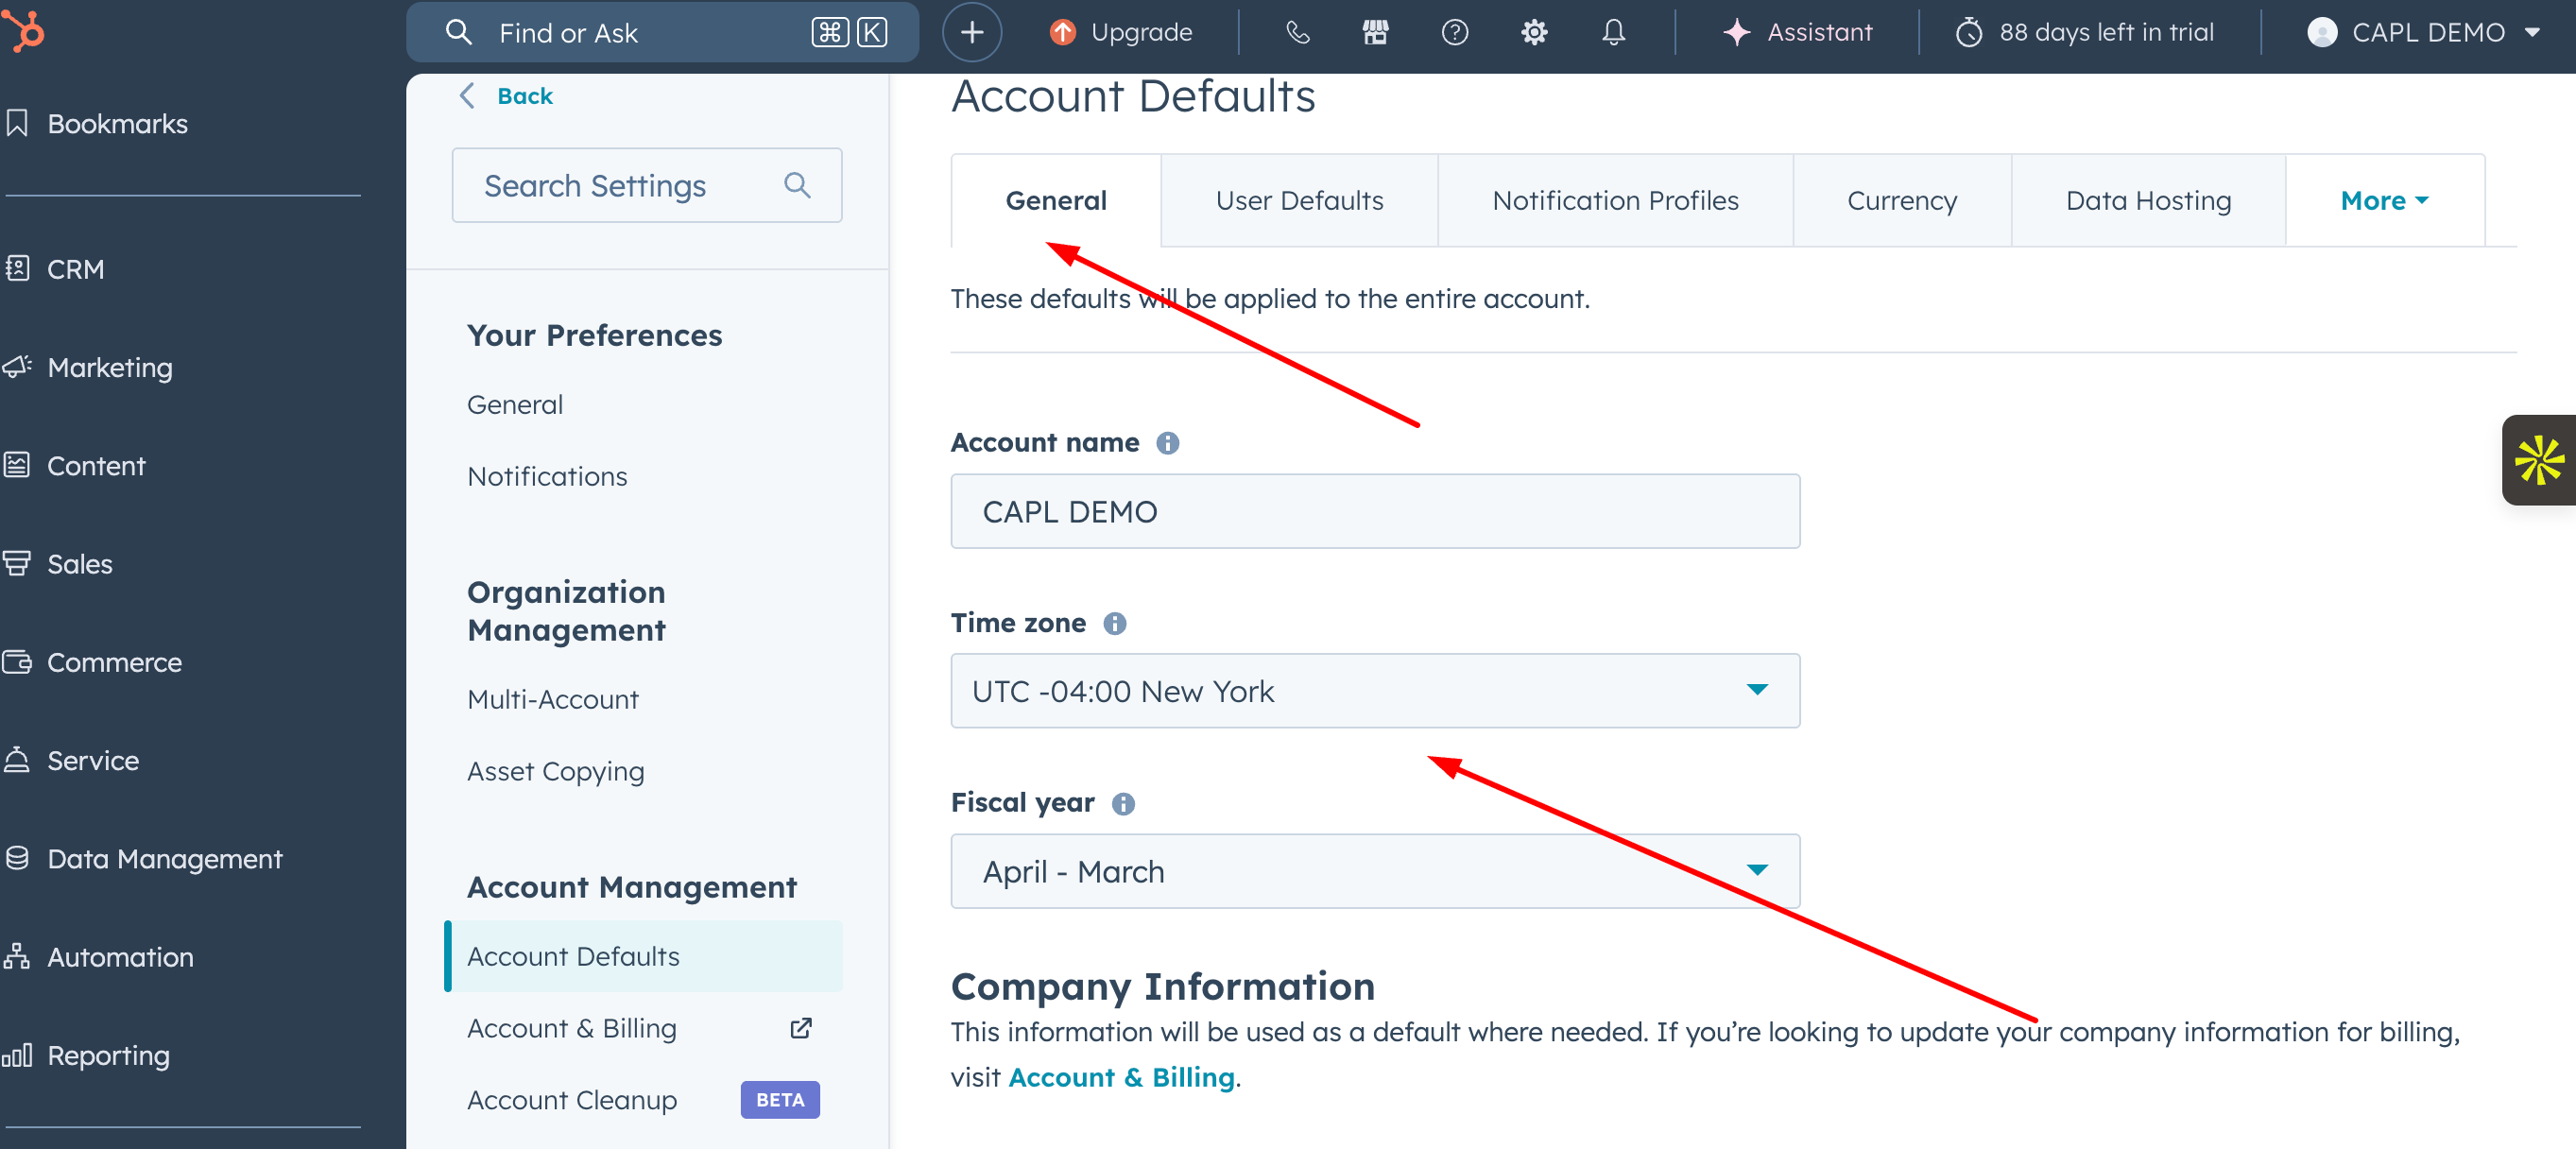Click the Search Settings field
This screenshot has width=2576, height=1149.
pyautogui.click(x=628, y=186)
